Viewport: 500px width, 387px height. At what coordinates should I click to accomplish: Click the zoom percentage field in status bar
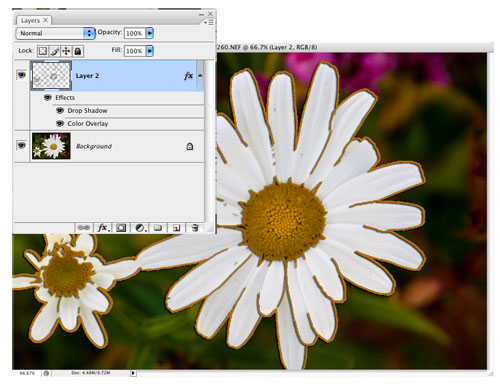[x=27, y=373]
